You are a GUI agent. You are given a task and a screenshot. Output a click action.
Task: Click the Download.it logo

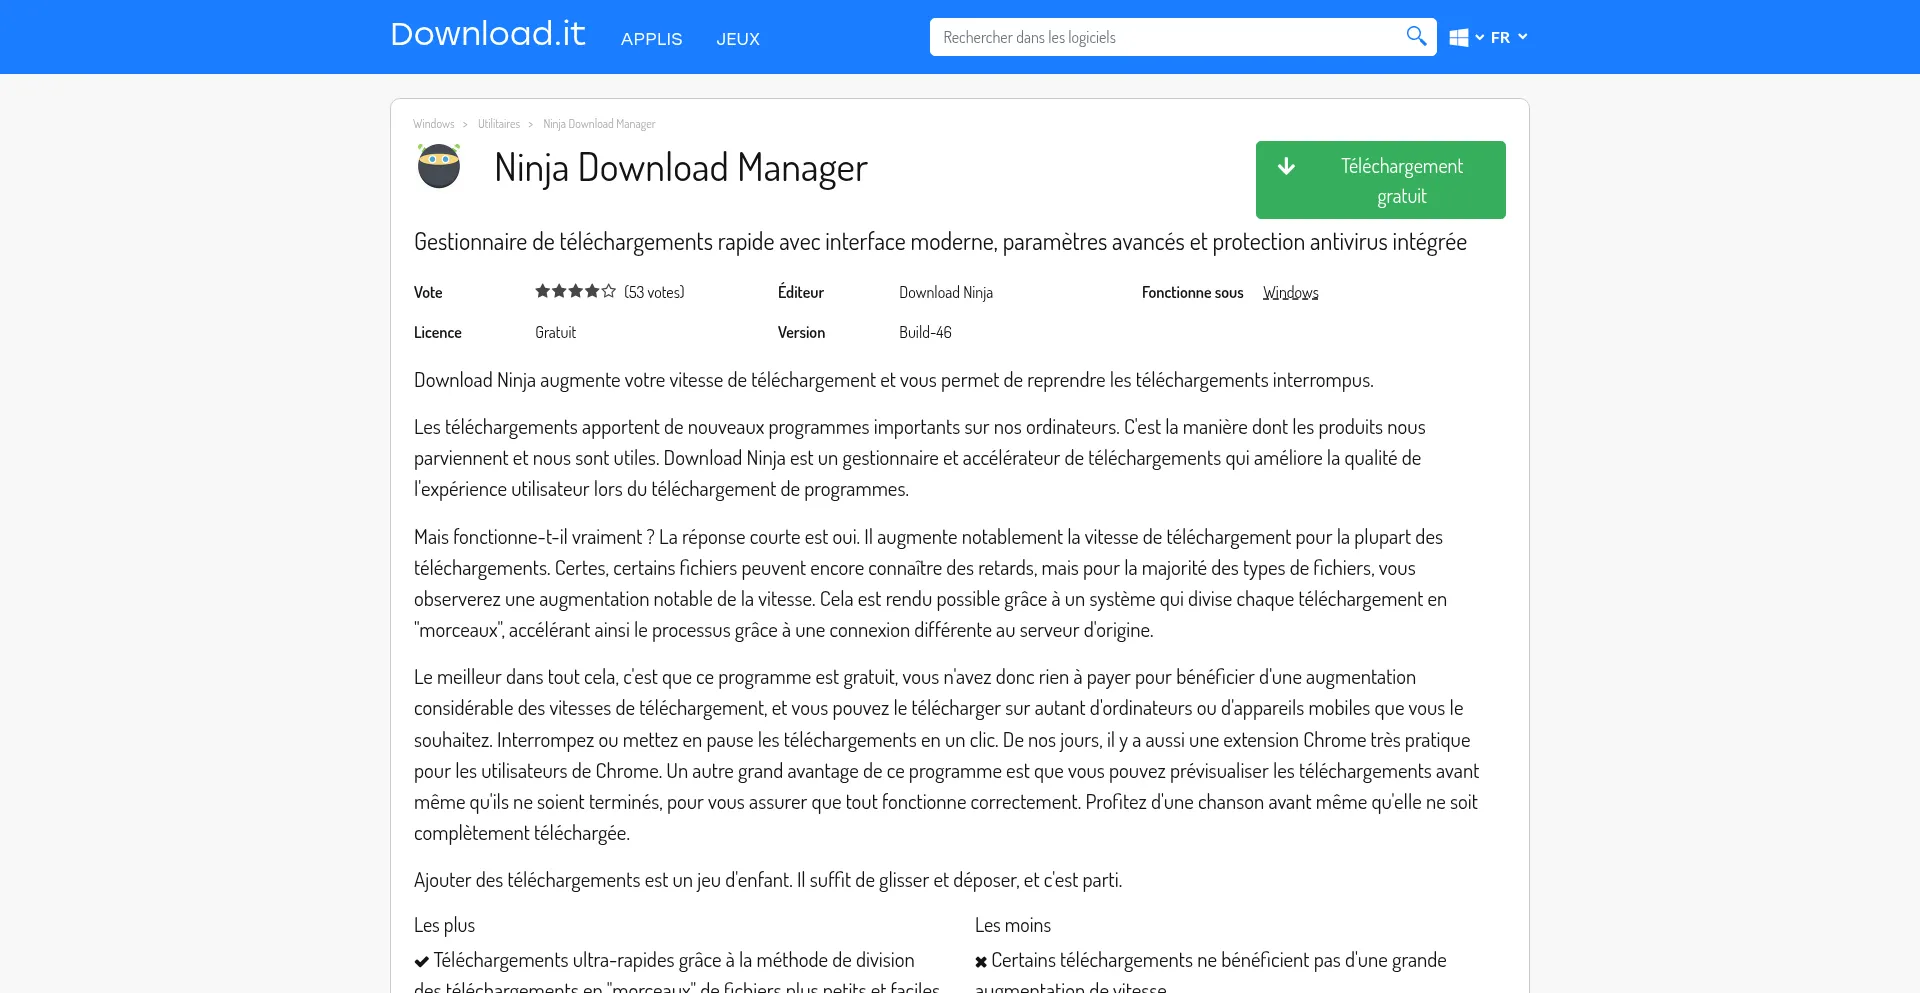click(487, 35)
